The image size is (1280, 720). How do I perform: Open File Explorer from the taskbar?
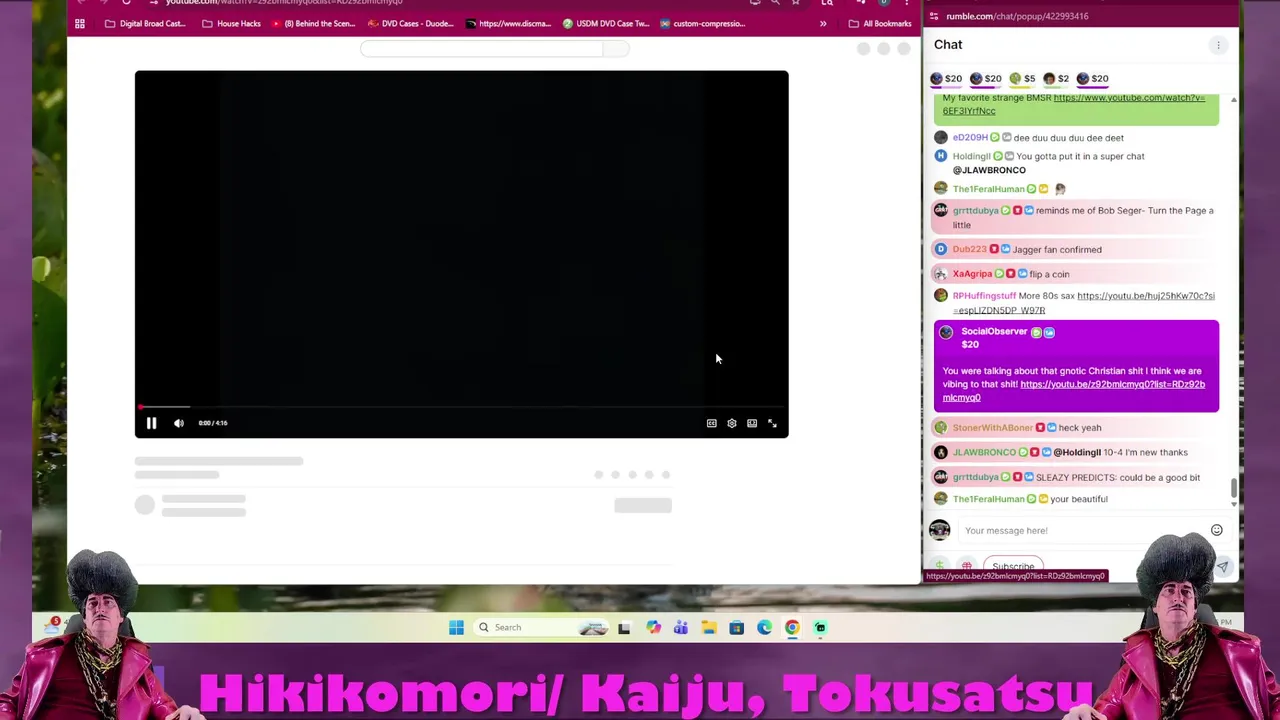[x=709, y=627]
